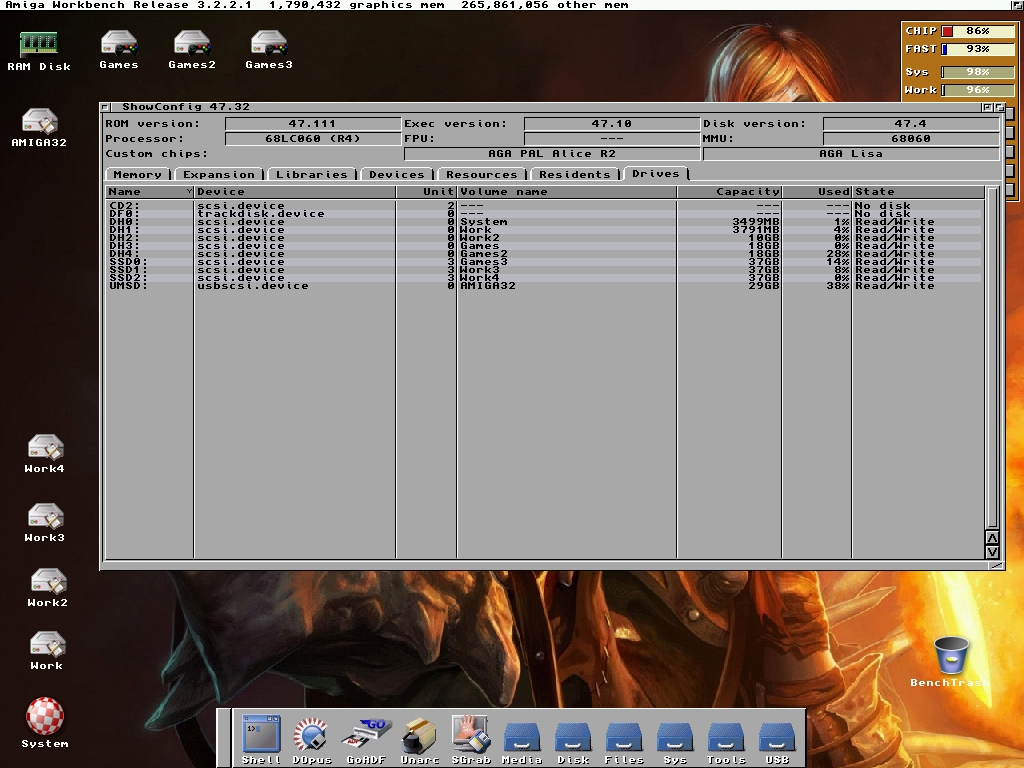Image resolution: width=1024 pixels, height=768 pixels.
Task: Click the Capacity column header
Action: [x=729, y=191]
